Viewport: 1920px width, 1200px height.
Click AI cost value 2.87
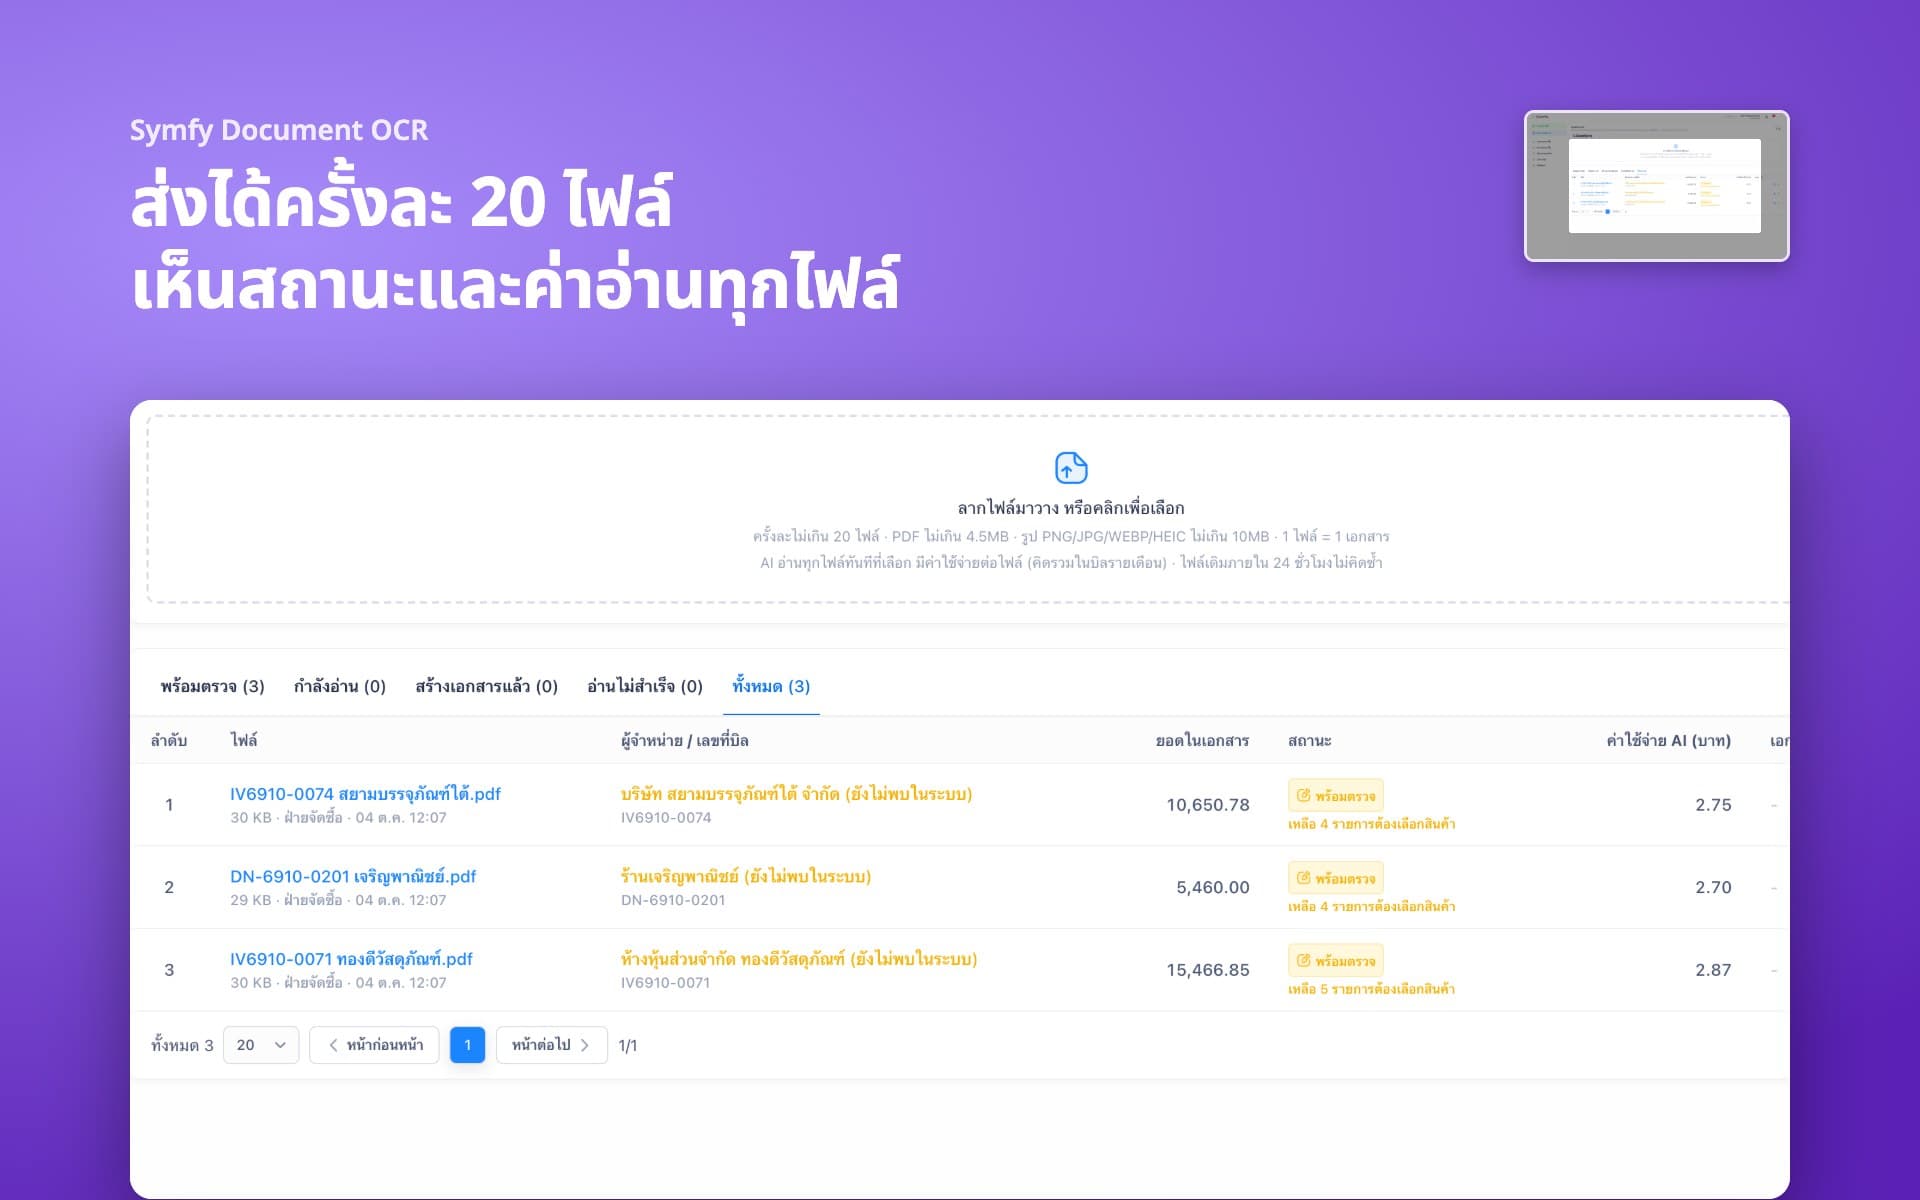click(1713, 970)
